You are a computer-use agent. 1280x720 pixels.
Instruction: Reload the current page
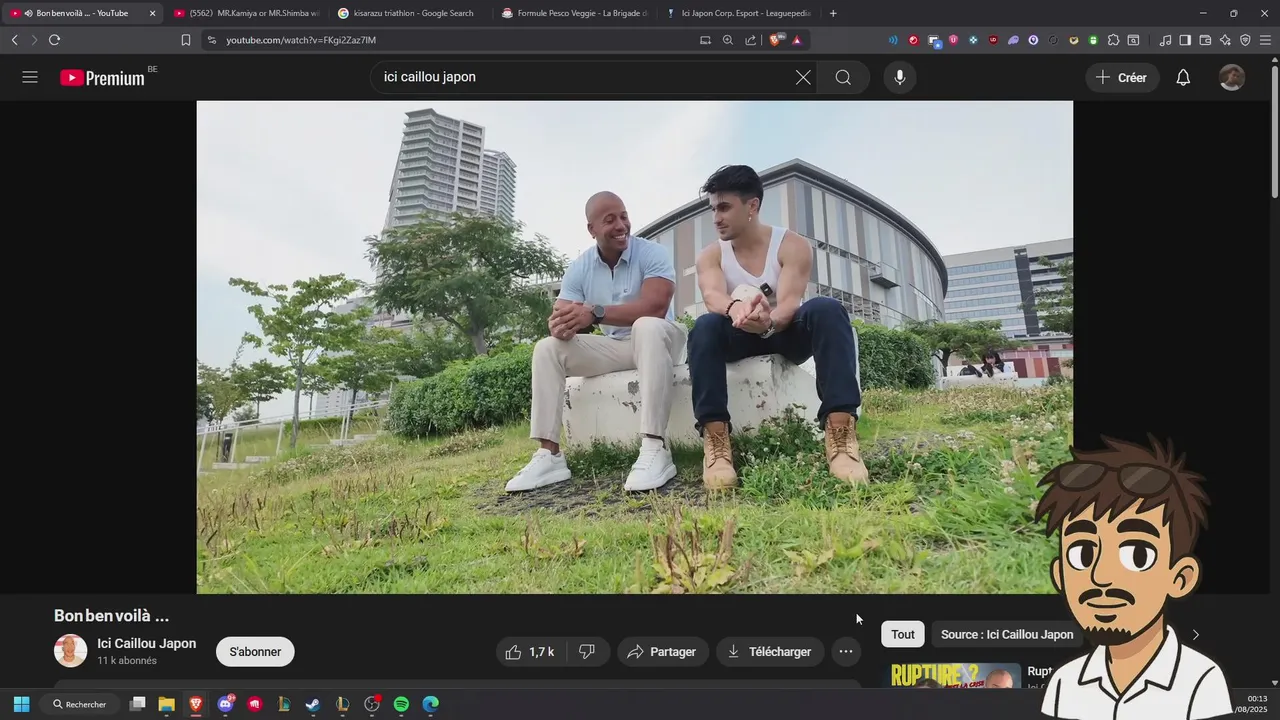click(x=54, y=40)
